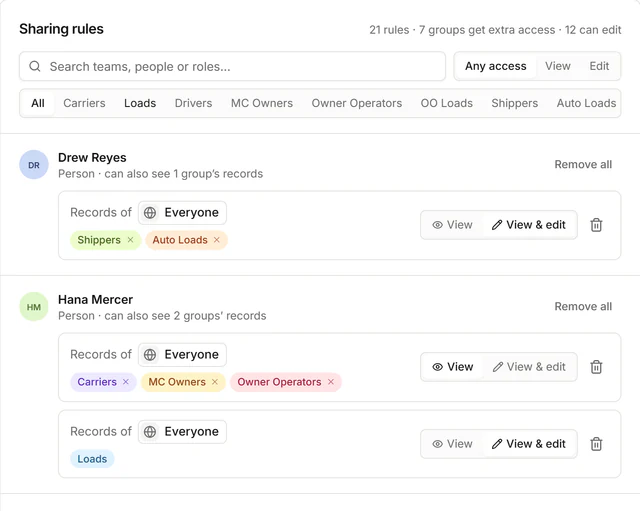Go to the Owner Operators tab
Screen dimensions: 640x511
pyautogui.click(x=357, y=103)
